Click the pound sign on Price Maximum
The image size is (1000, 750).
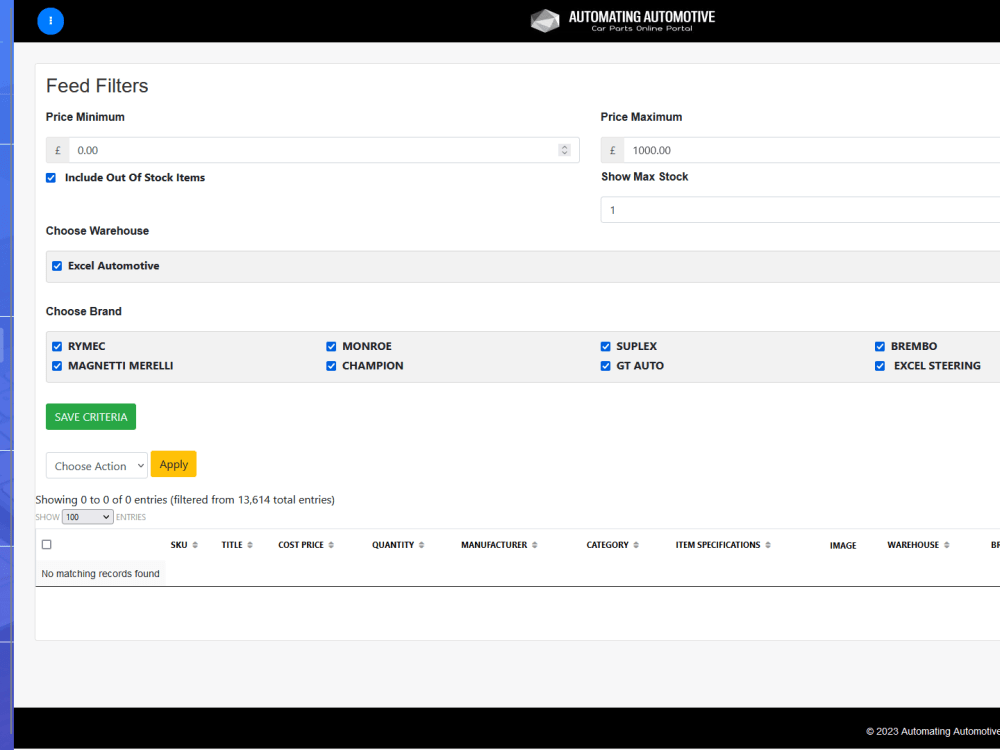(612, 151)
